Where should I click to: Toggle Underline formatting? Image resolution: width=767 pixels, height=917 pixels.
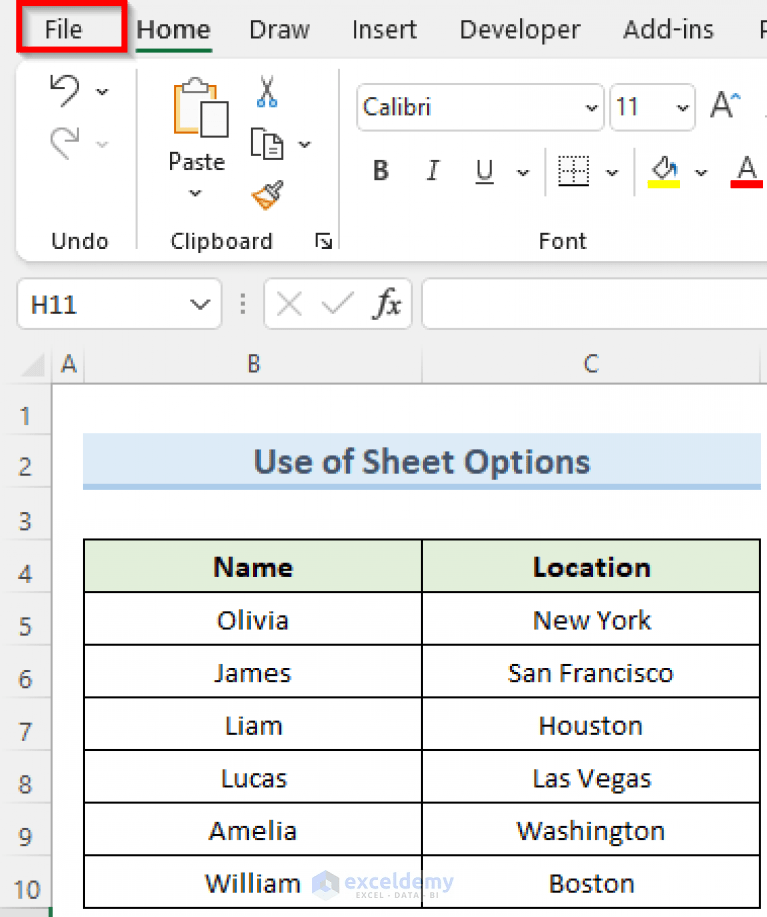coord(483,170)
